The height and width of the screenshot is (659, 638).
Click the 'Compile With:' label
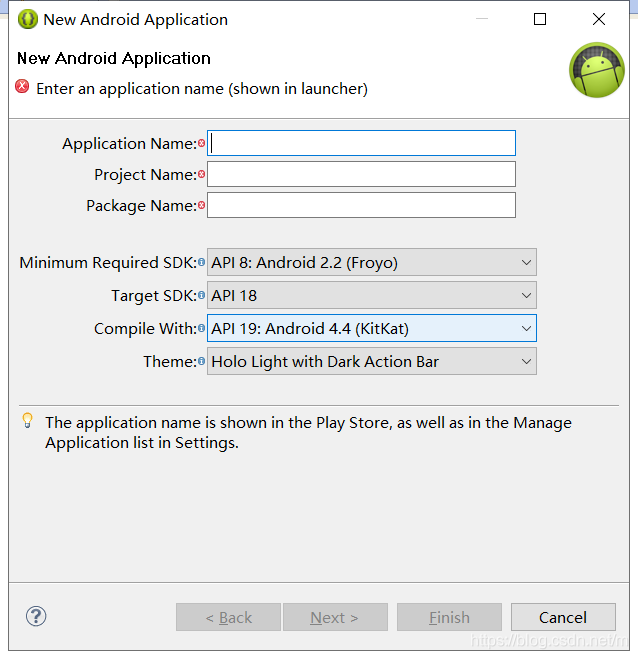click(145, 329)
